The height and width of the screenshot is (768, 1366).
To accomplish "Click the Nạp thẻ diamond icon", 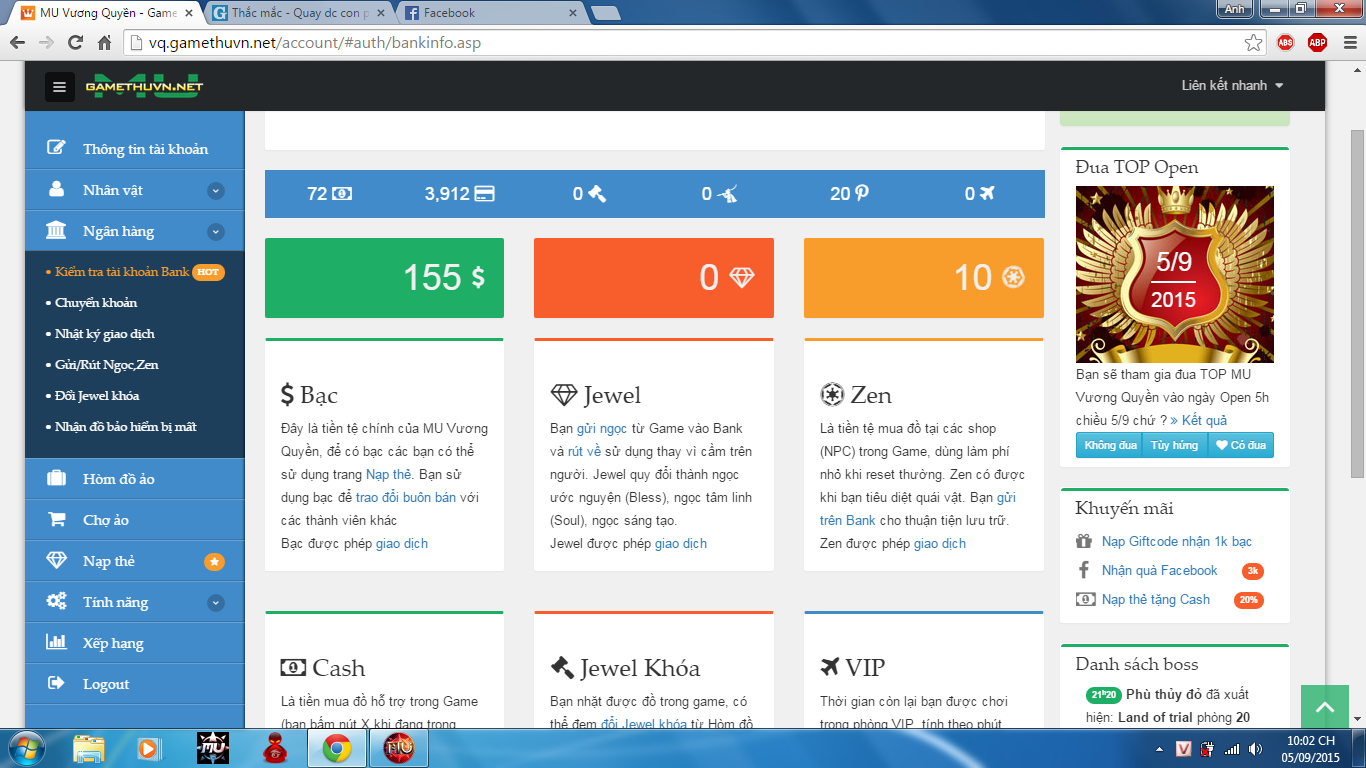I will coord(57,561).
